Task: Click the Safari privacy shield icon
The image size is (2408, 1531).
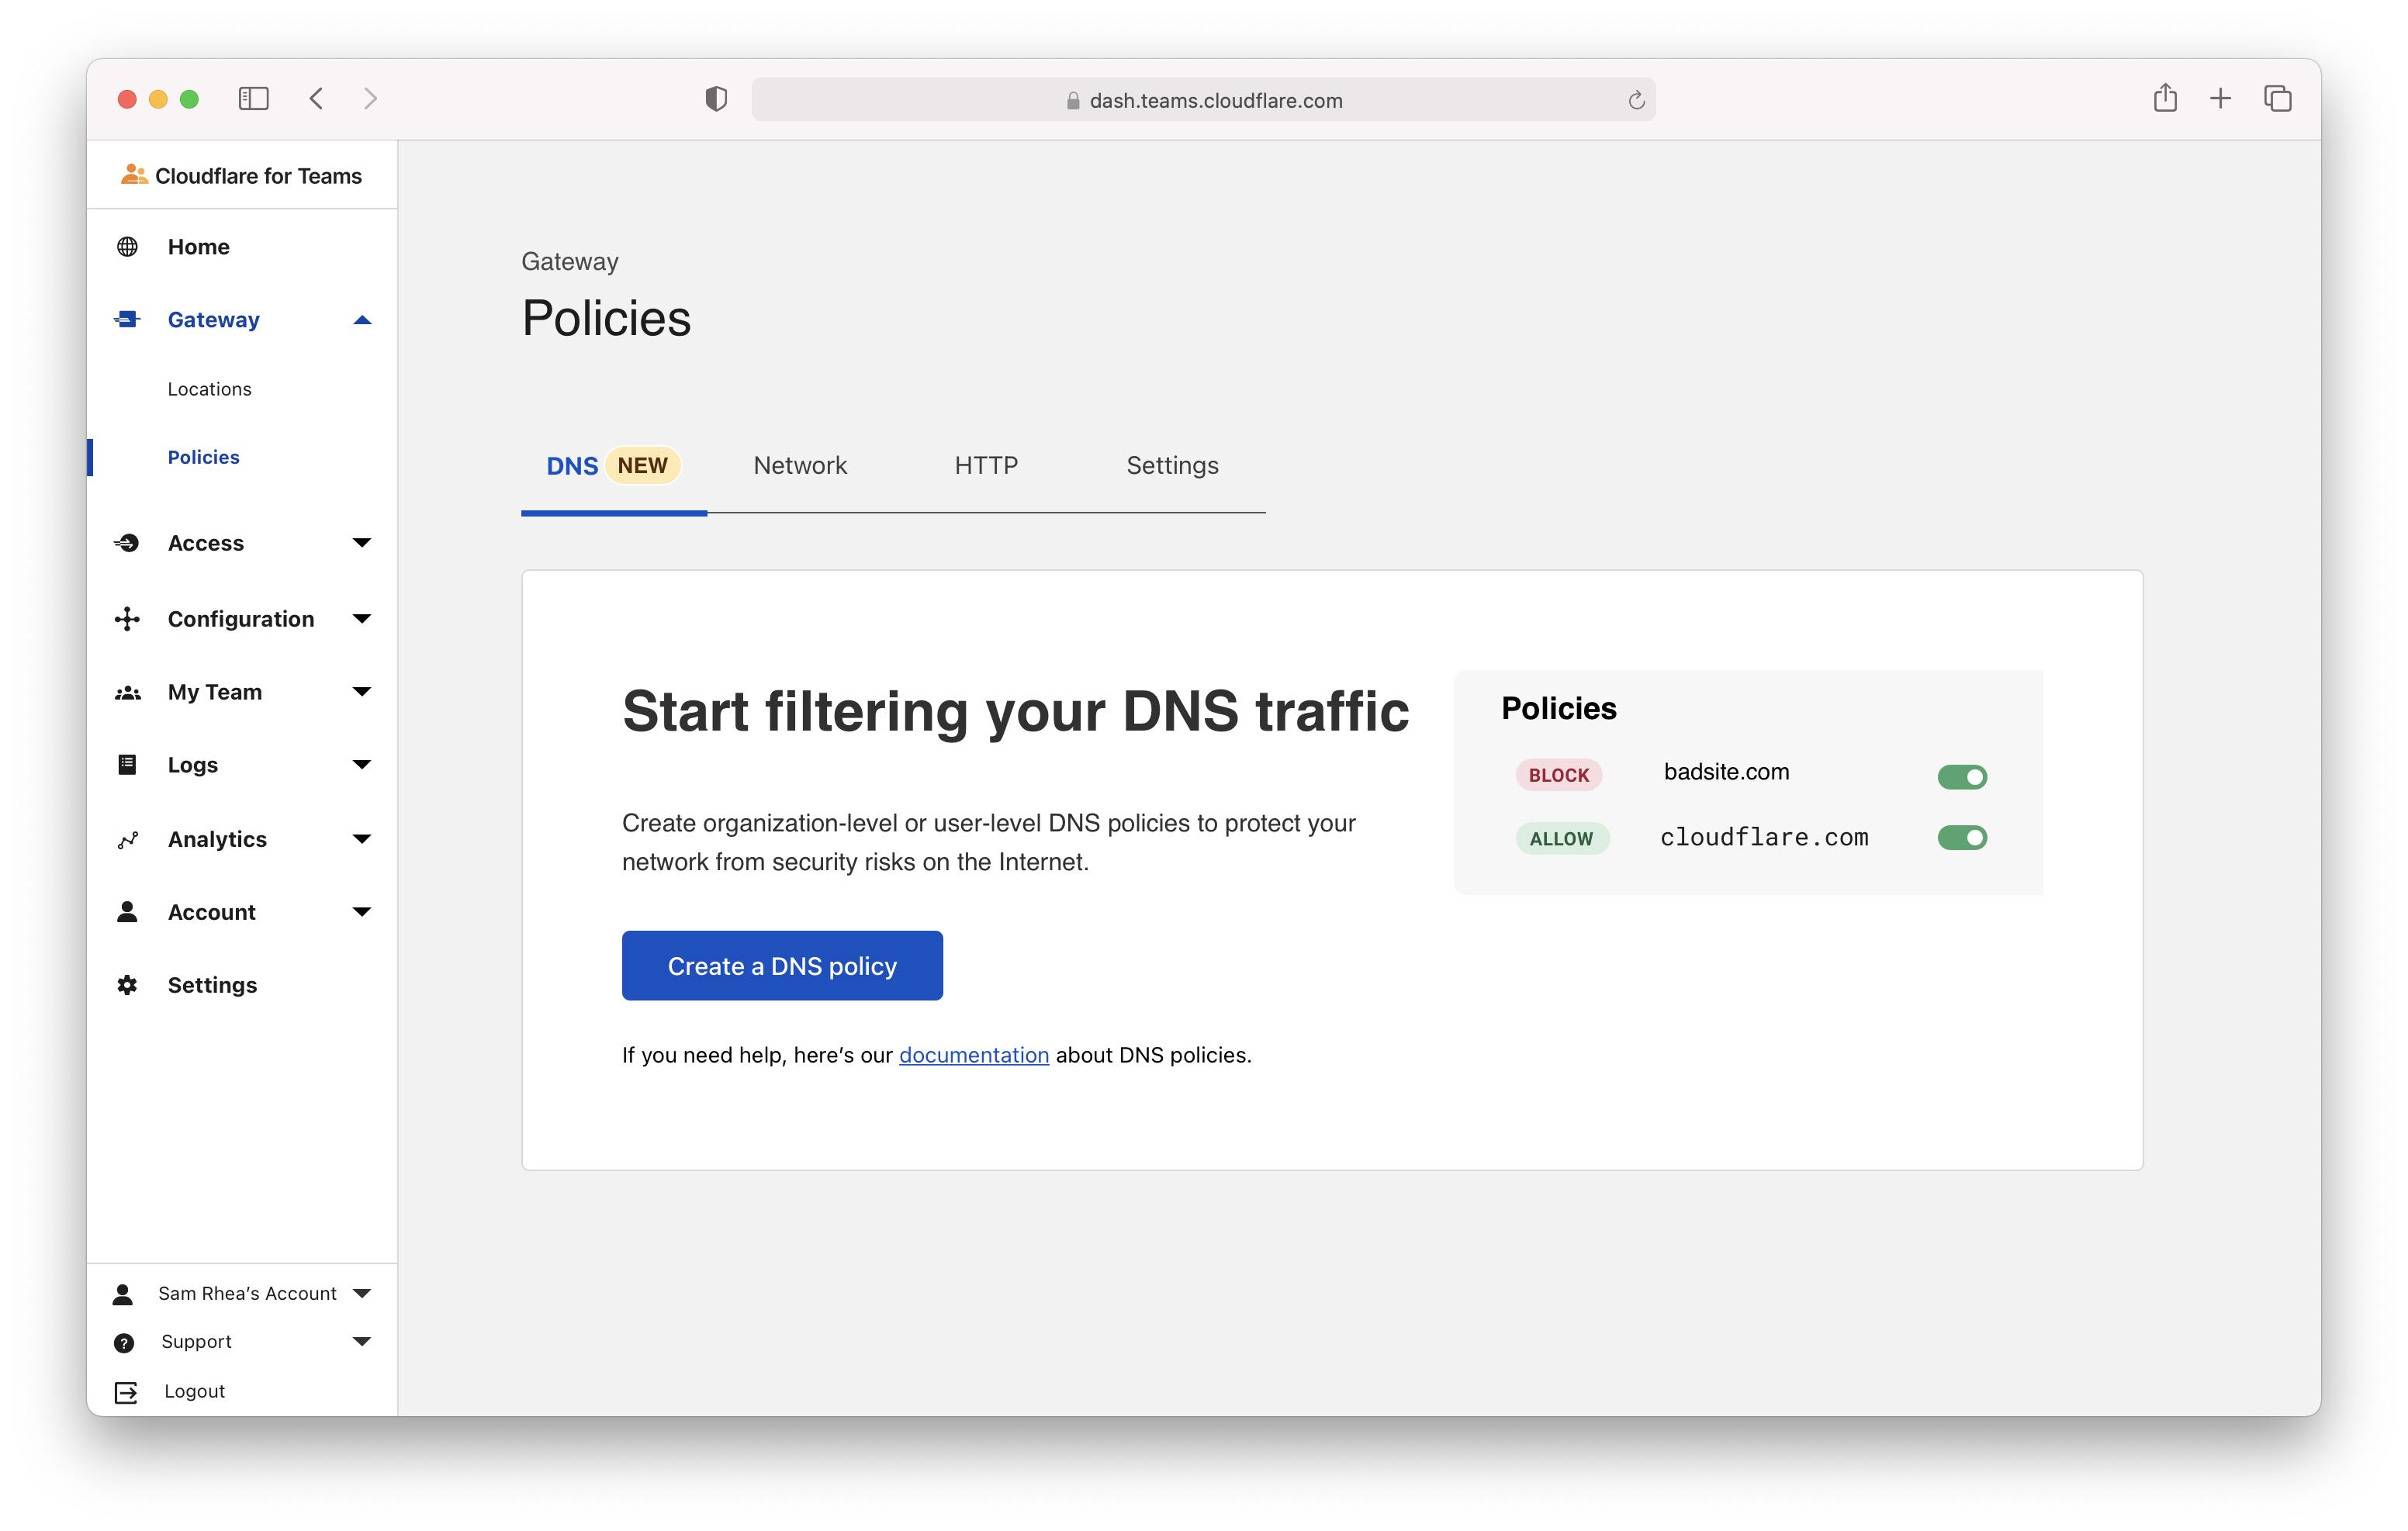Action: pyautogui.click(x=716, y=99)
